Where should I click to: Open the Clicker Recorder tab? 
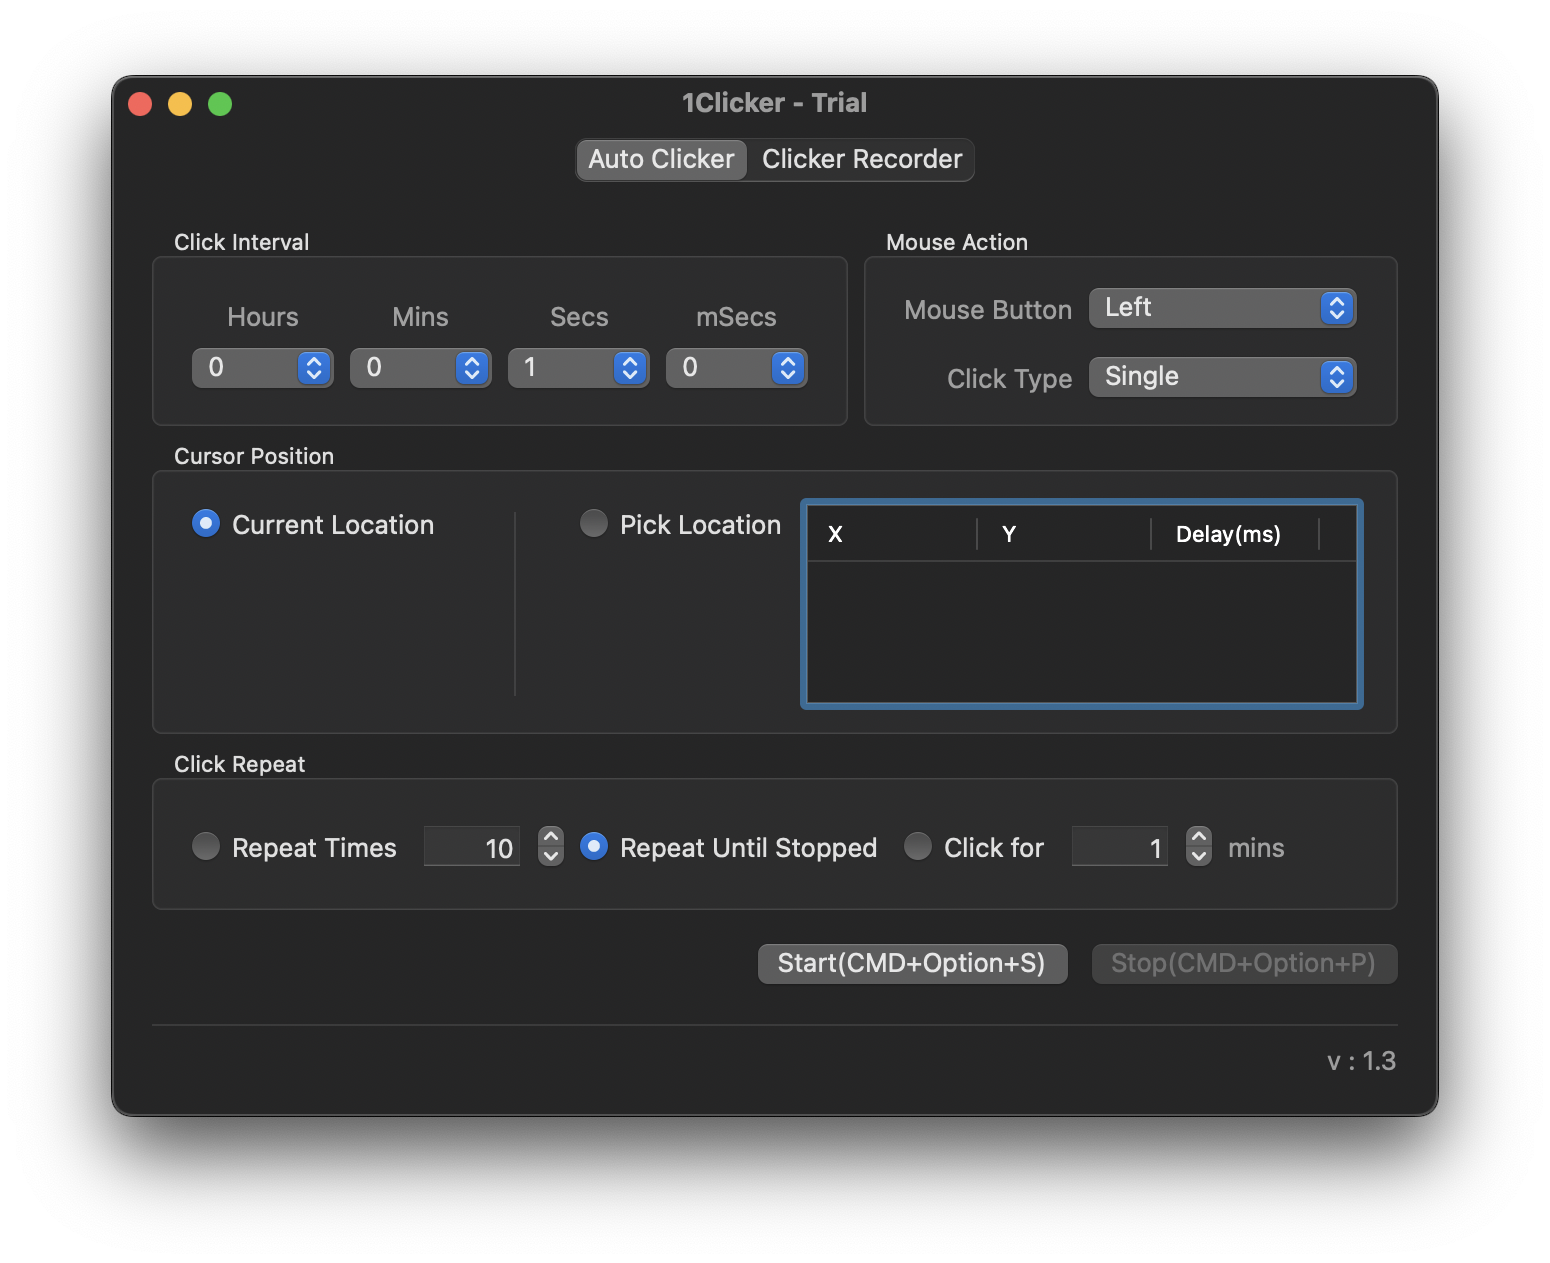[861, 160]
